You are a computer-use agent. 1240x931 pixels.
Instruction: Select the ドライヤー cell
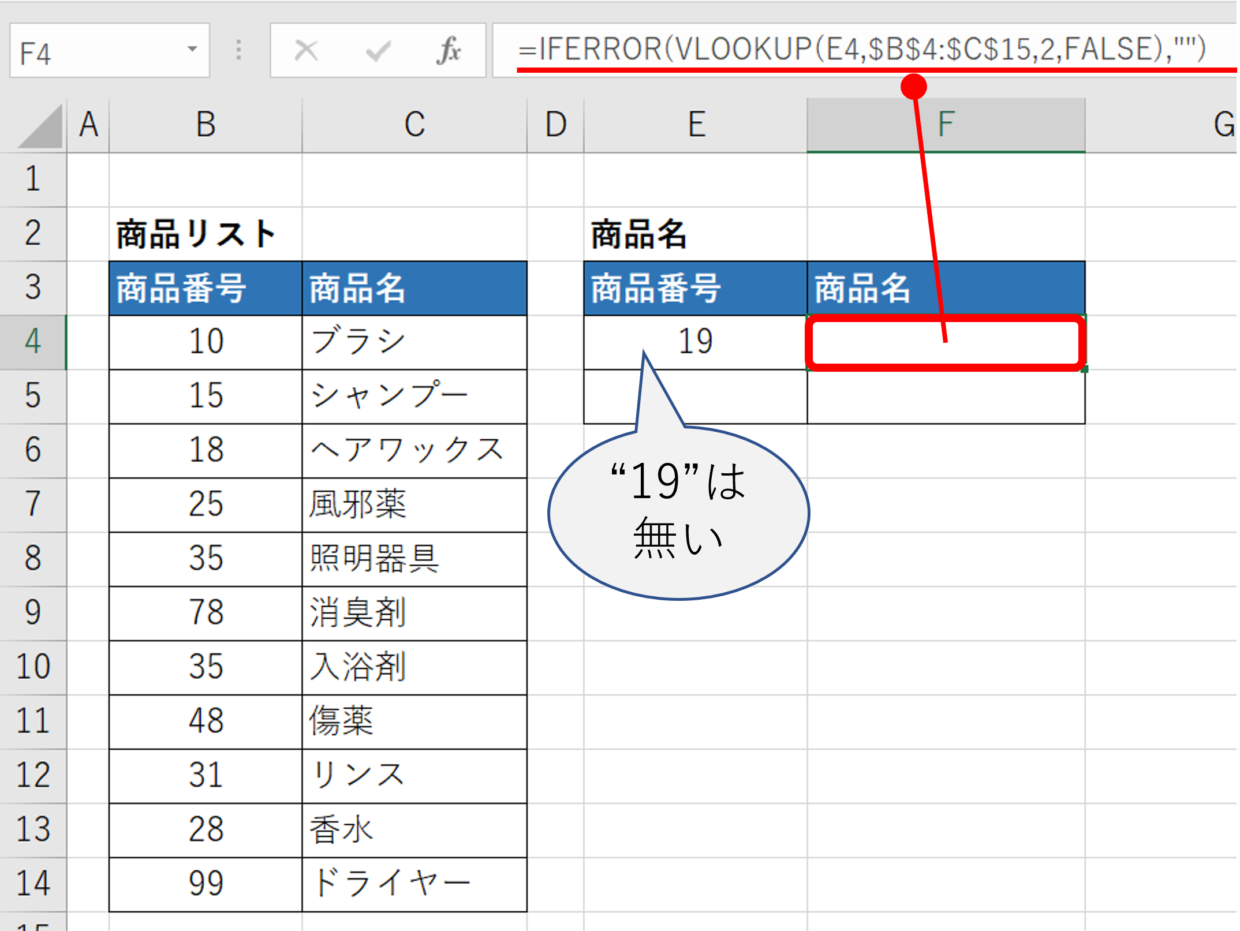tap(414, 882)
